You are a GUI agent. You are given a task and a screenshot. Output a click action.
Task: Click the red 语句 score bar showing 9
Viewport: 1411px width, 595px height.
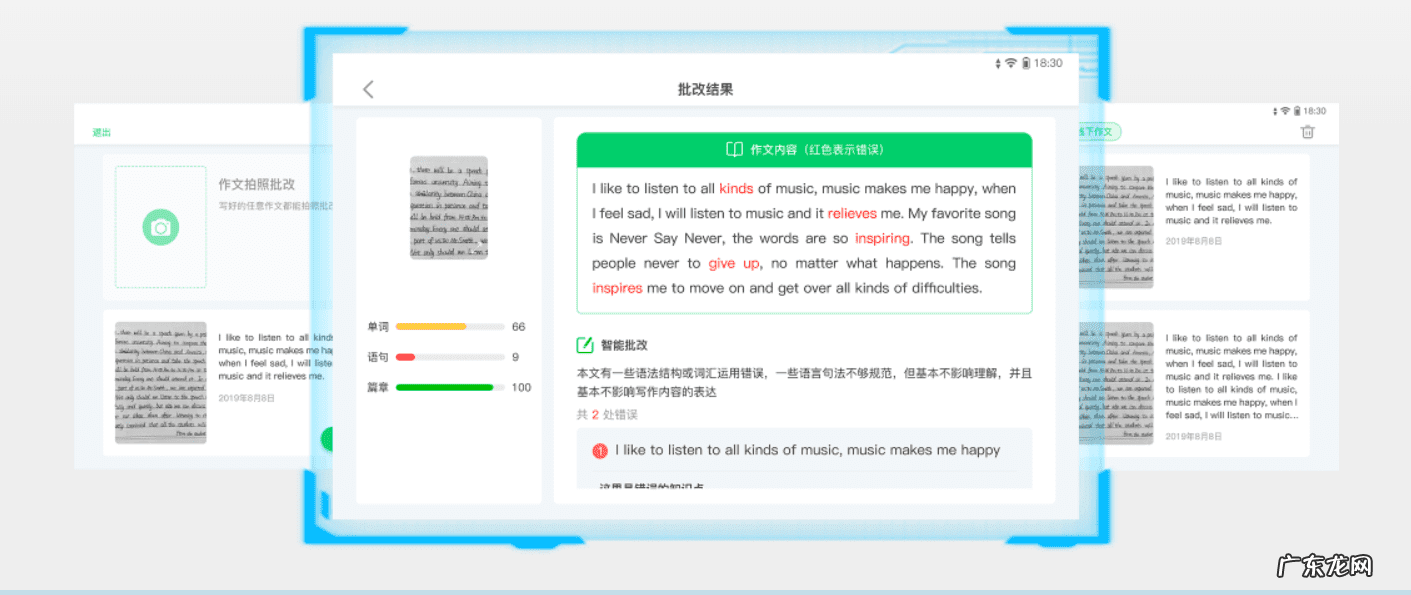(404, 357)
